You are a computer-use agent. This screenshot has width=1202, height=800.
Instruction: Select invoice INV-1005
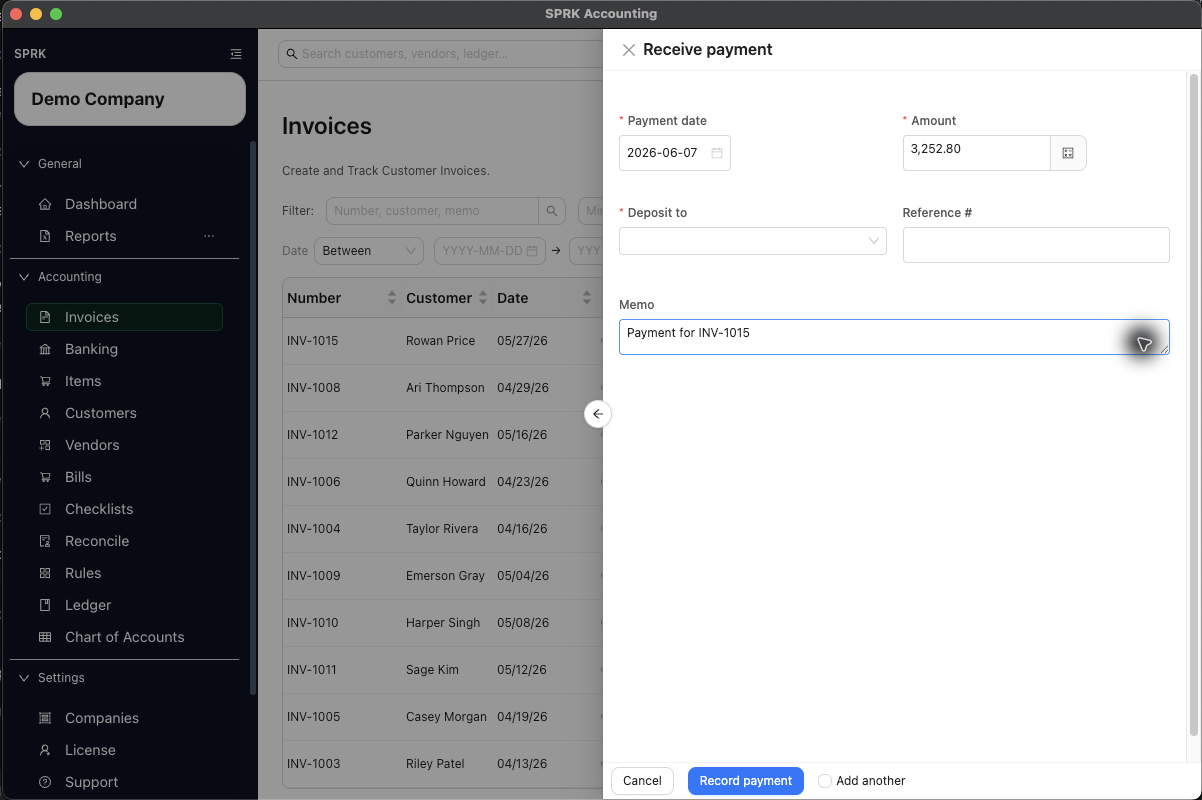click(313, 717)
